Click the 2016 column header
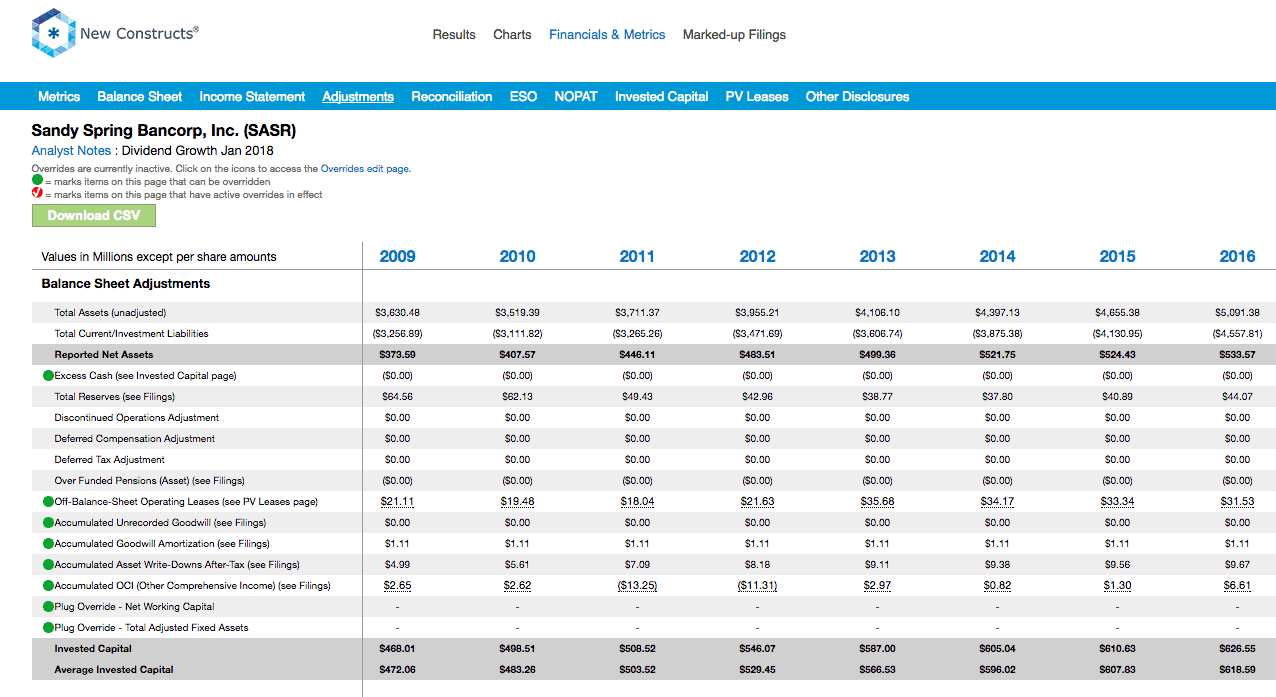 point(1237,257)
